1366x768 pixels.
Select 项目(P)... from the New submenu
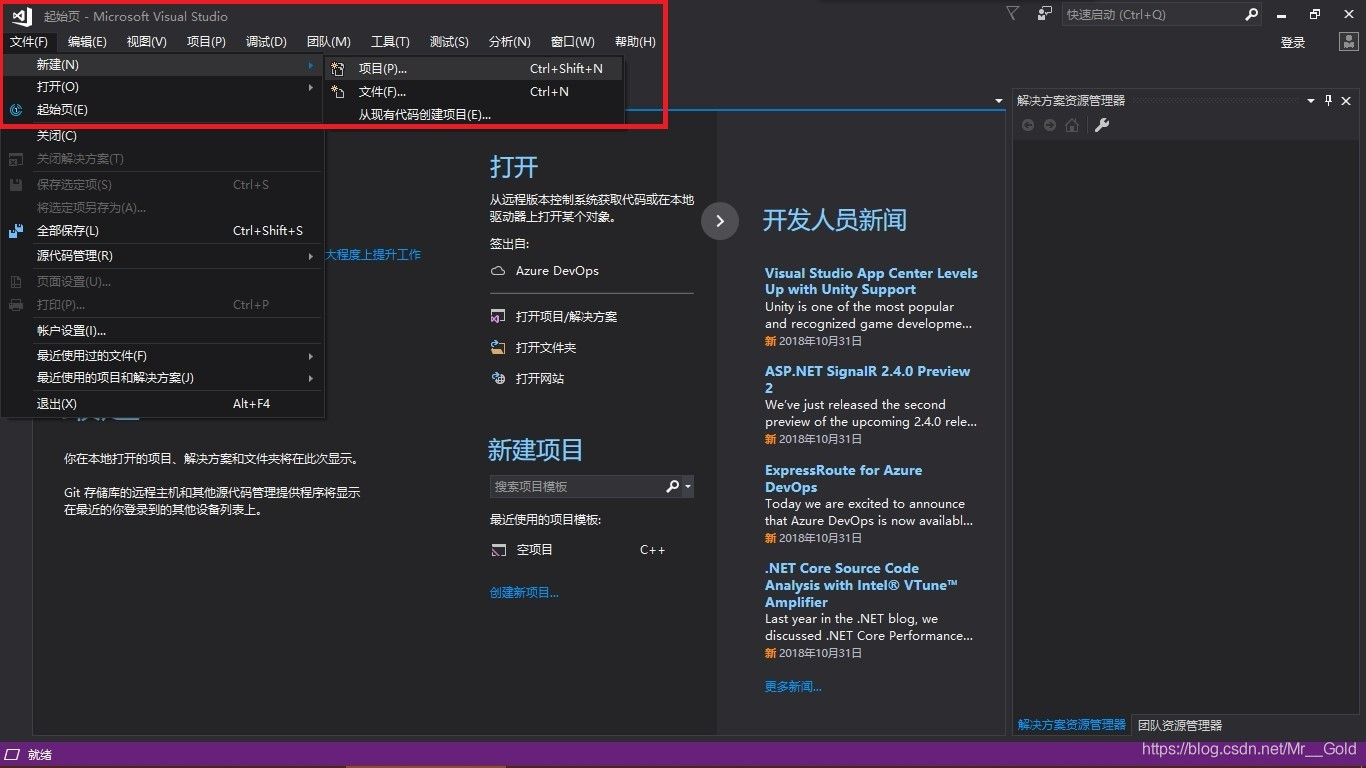[x=472, y=69]
